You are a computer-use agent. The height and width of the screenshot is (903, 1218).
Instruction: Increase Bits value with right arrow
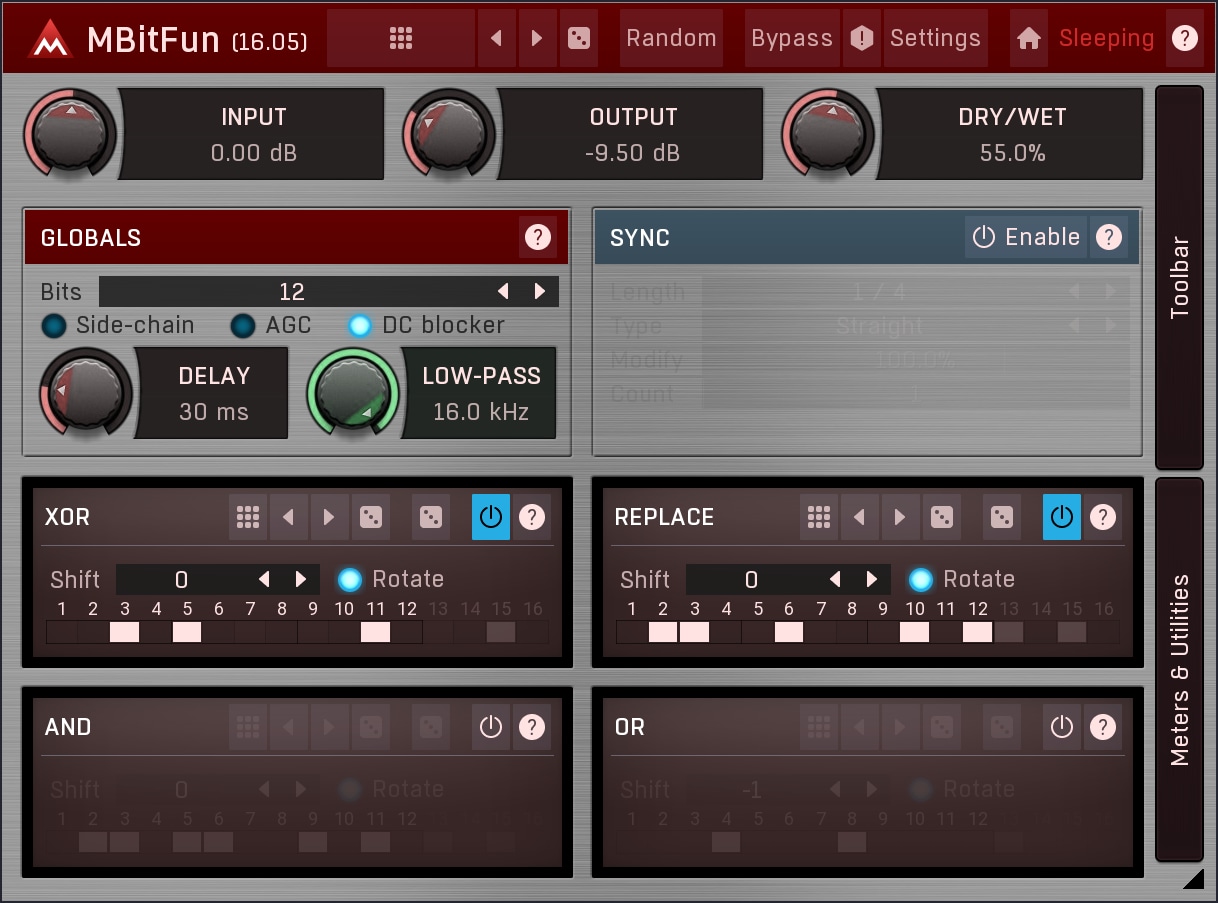[540, 291]
